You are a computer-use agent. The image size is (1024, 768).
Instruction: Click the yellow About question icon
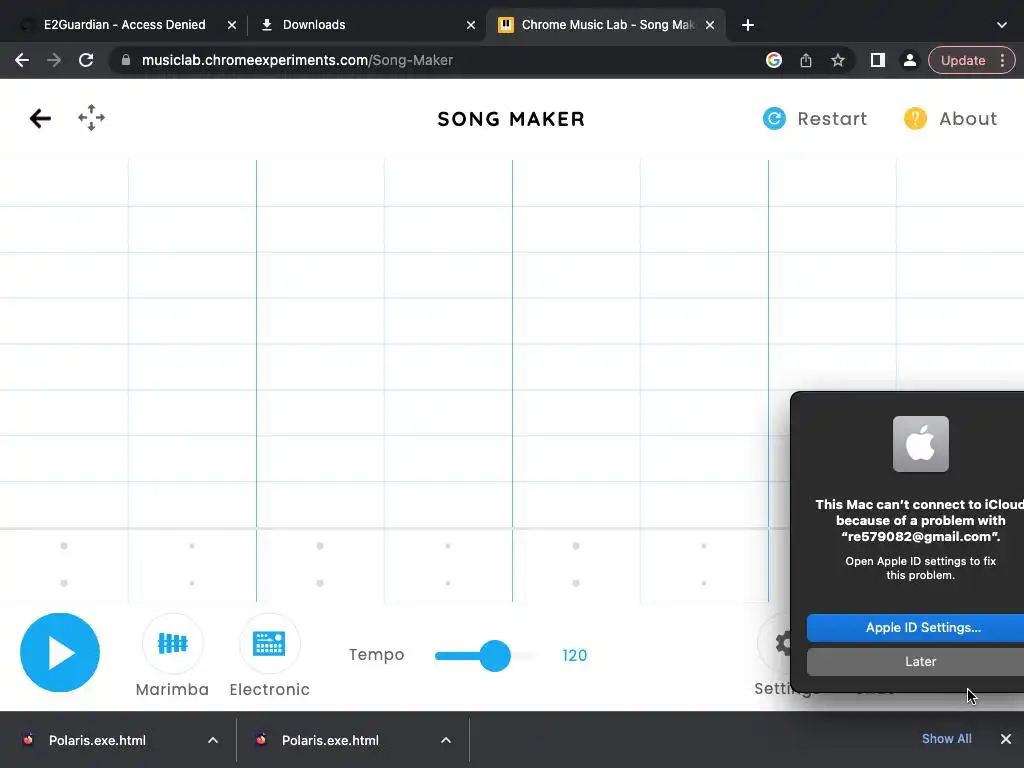point(915,118)
